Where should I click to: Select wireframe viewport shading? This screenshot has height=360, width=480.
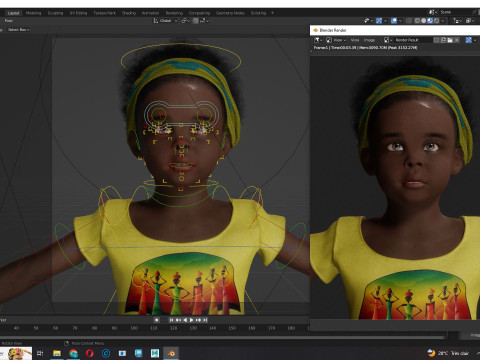coord(417,21)
